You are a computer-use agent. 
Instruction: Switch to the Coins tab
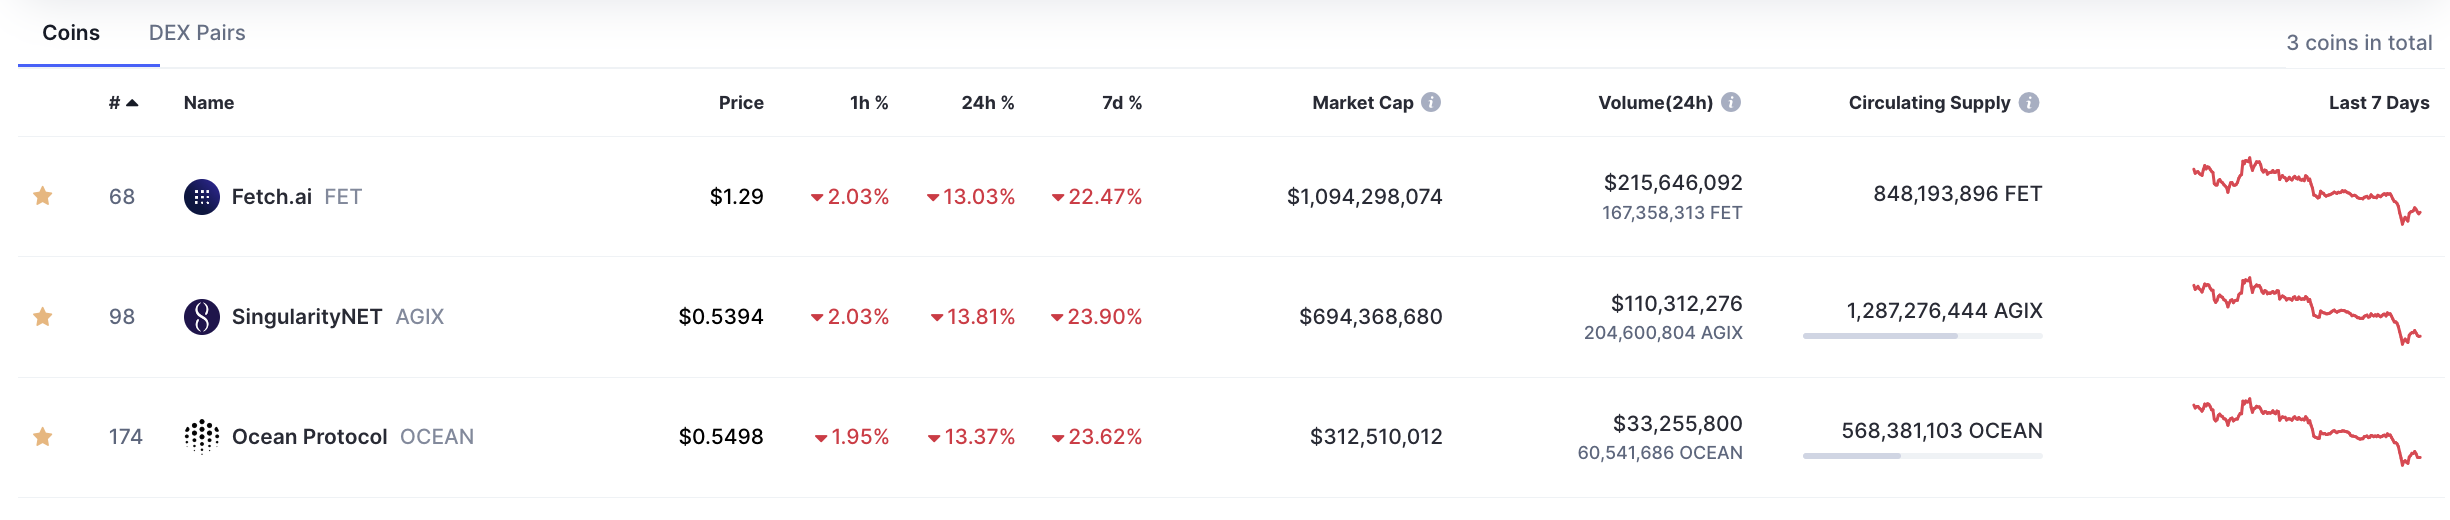[71, 33]
